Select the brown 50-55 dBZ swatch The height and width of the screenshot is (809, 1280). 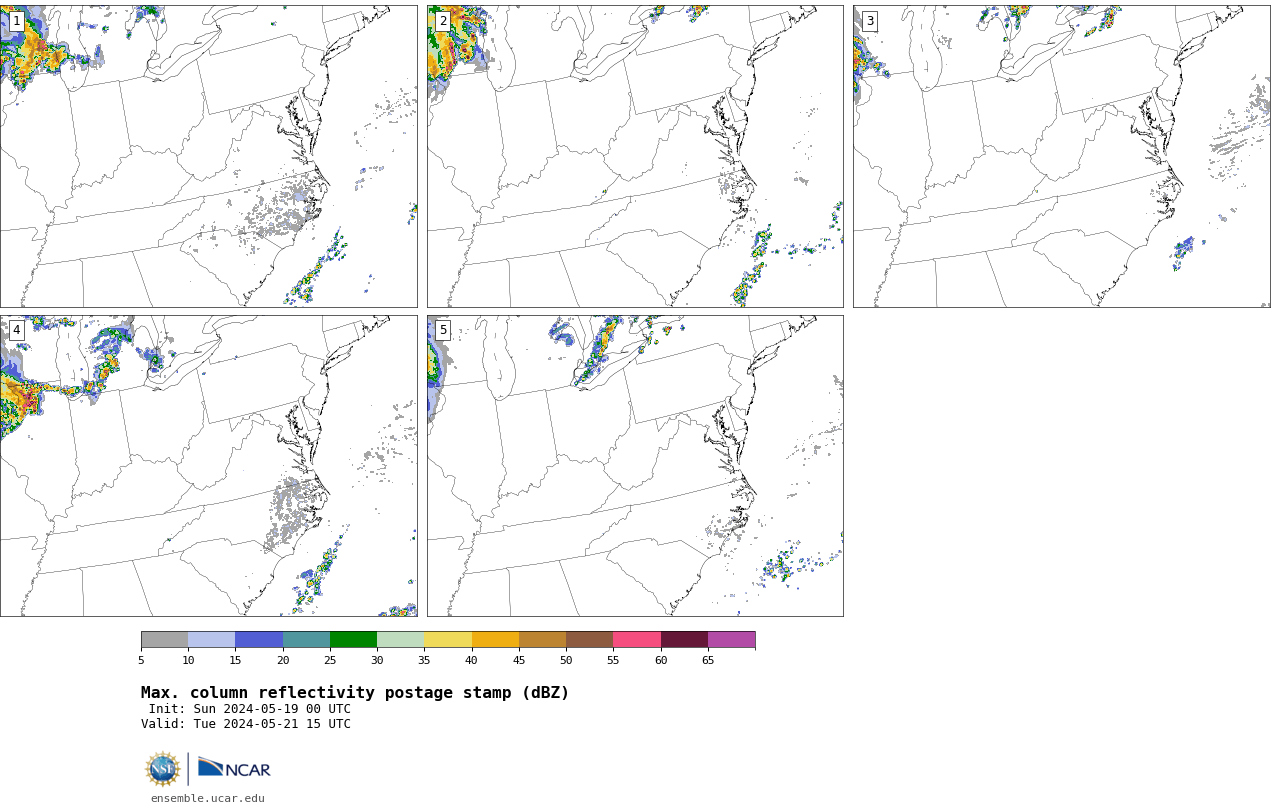[x=590, y=640]
